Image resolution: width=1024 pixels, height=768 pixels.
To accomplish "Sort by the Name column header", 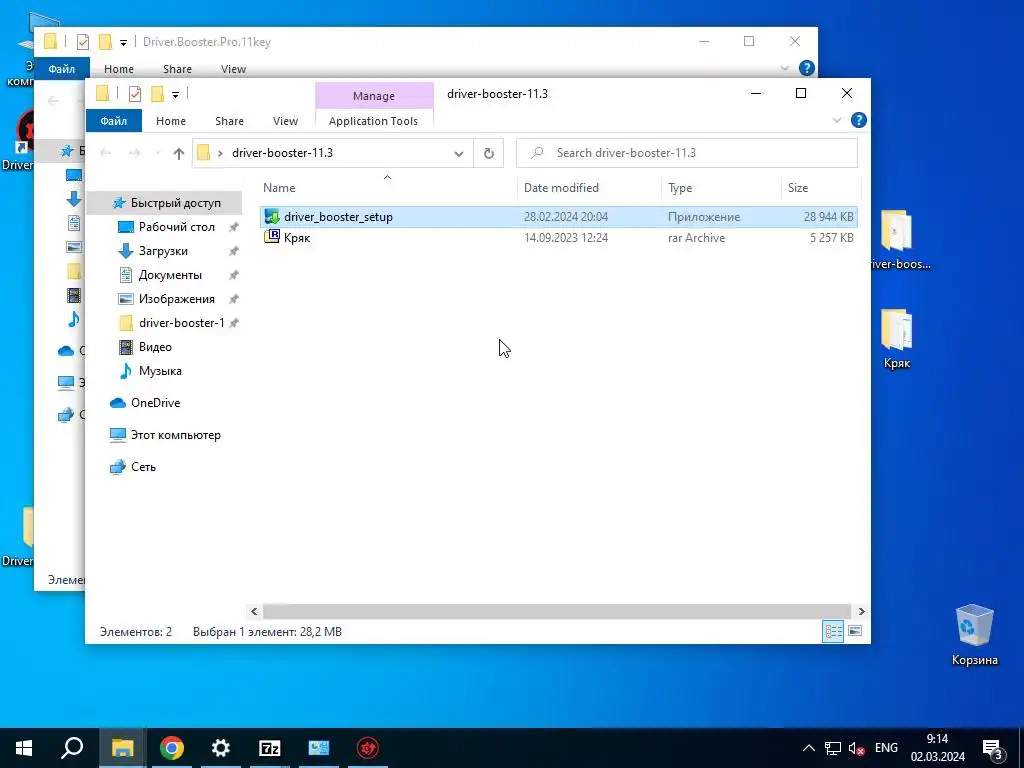I will pyautogui.click(x=388, y=187).
